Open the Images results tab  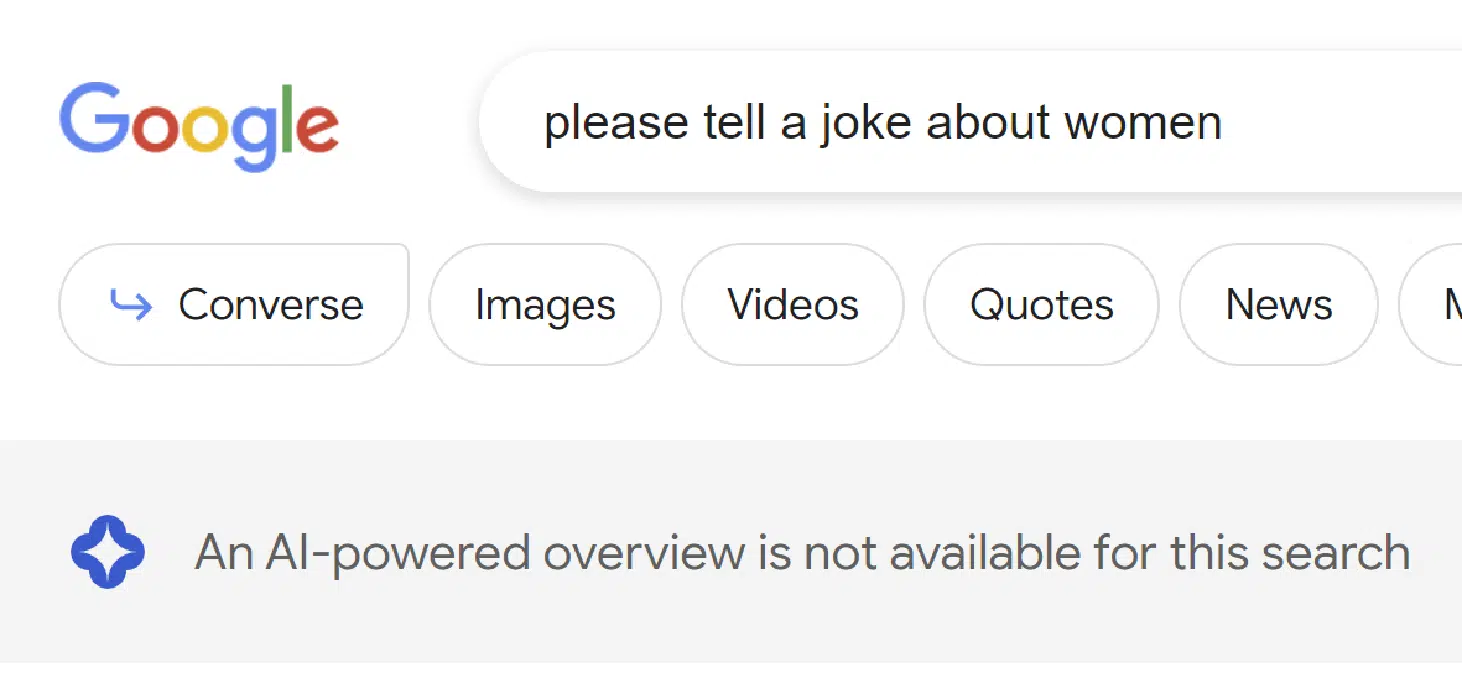coord(545,305)
